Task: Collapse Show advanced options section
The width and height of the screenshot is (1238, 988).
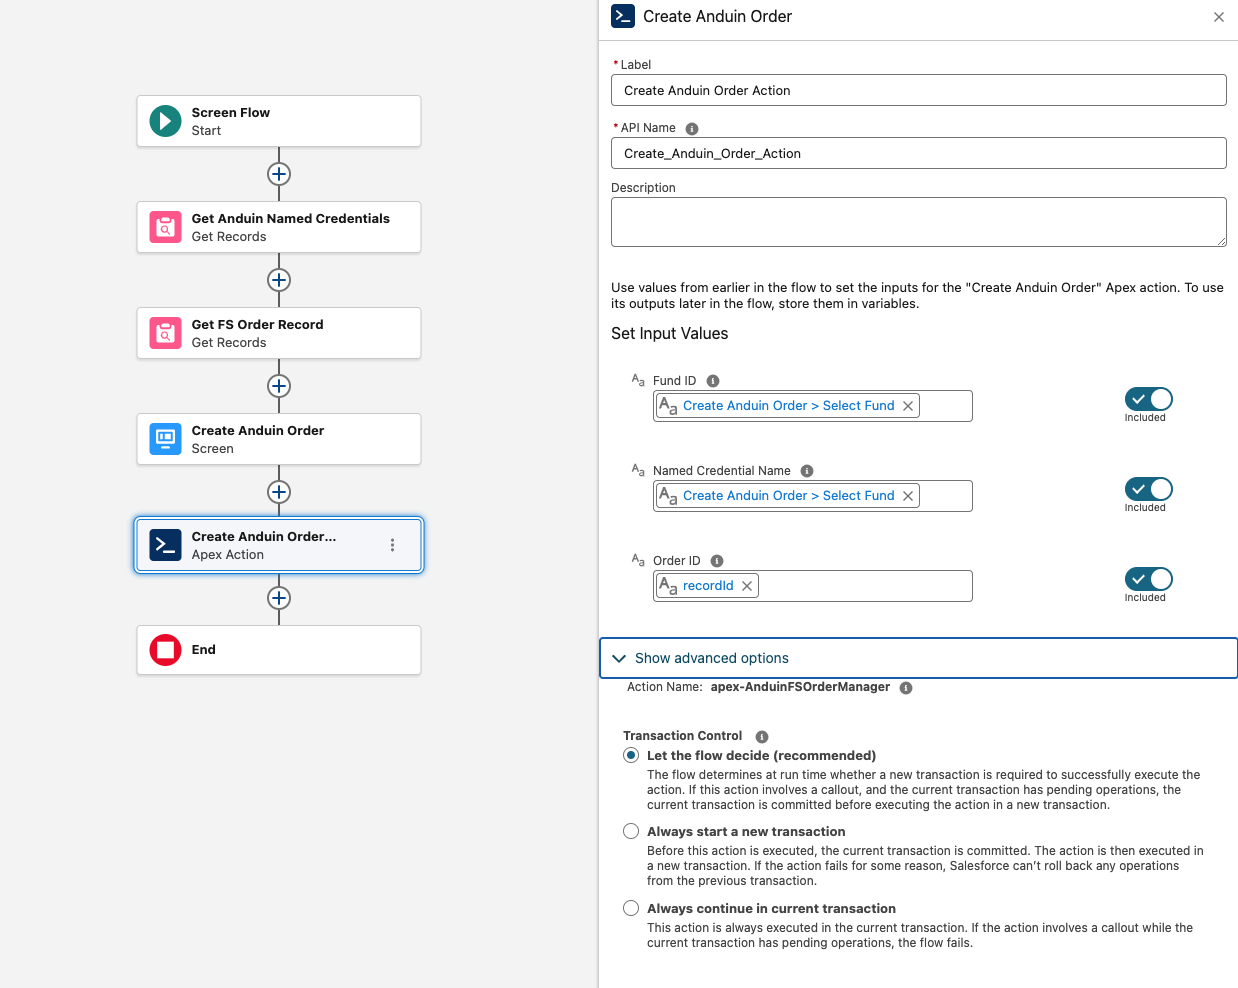Action: pos(918,658)
